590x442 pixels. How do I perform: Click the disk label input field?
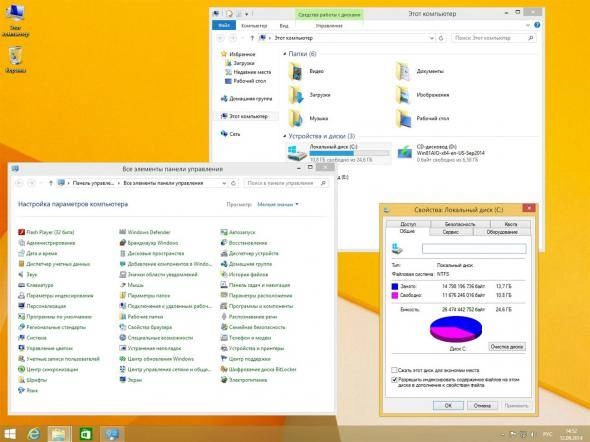(x=474, y=249)
